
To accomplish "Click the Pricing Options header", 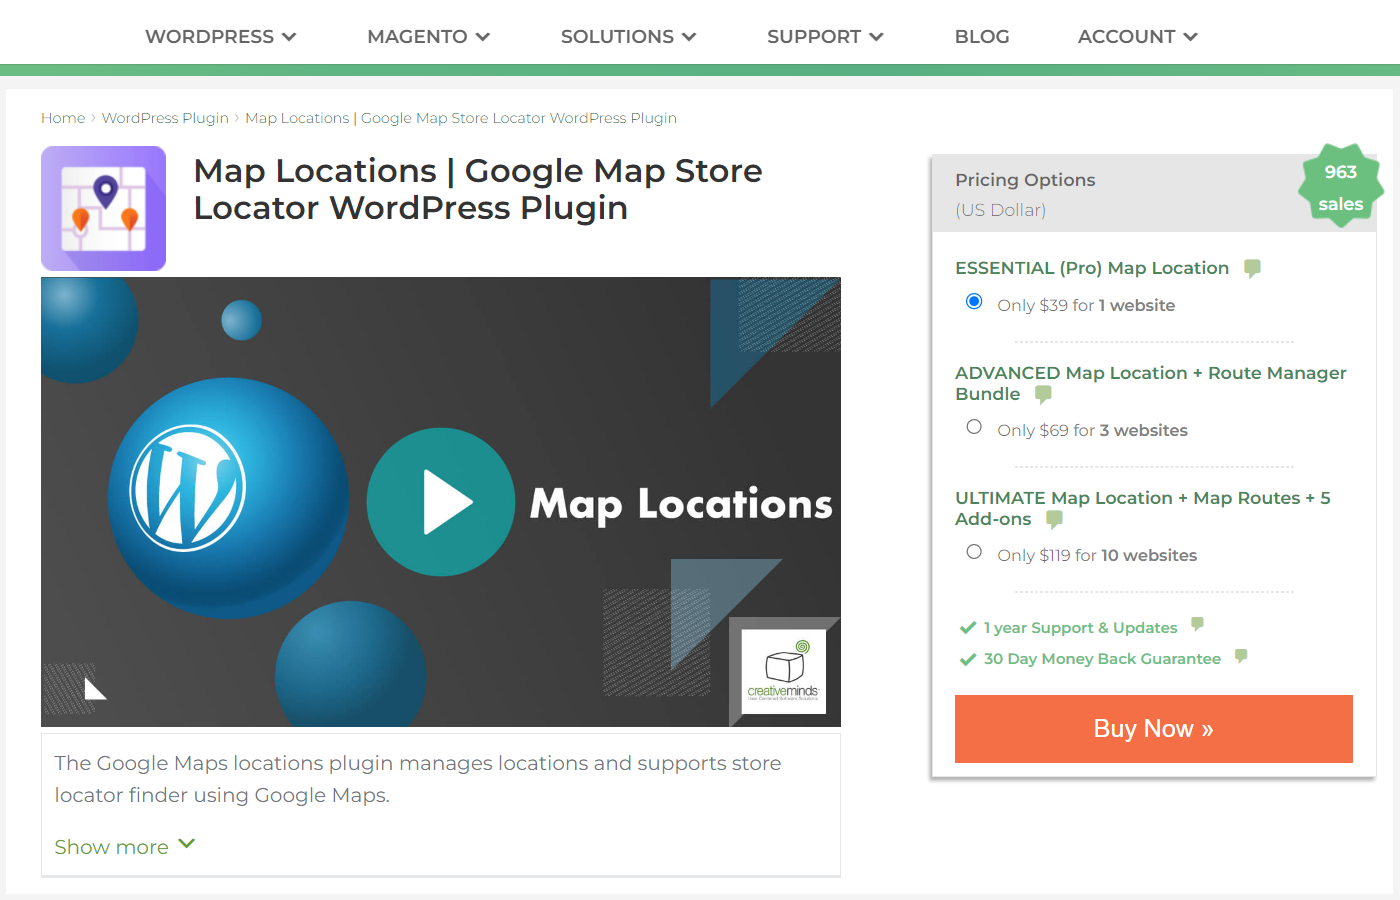I will [1025, 180].
